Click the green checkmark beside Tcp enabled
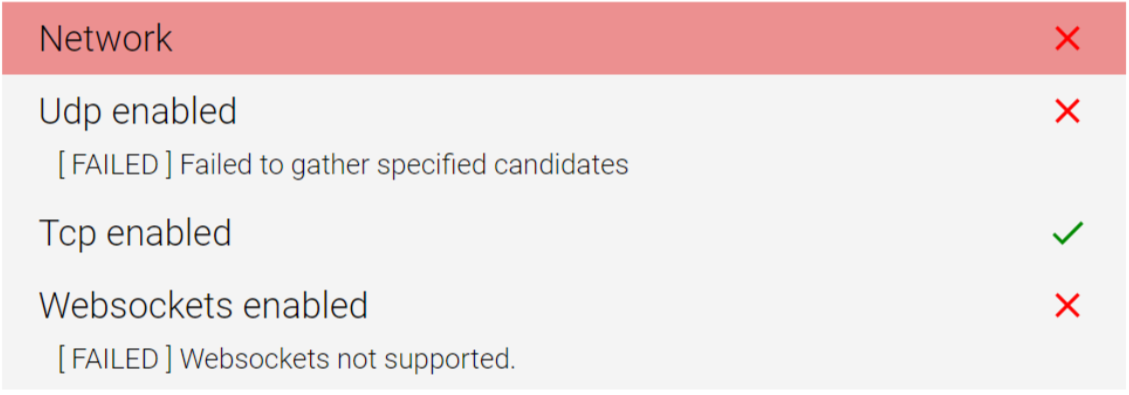 point(1067,233)
